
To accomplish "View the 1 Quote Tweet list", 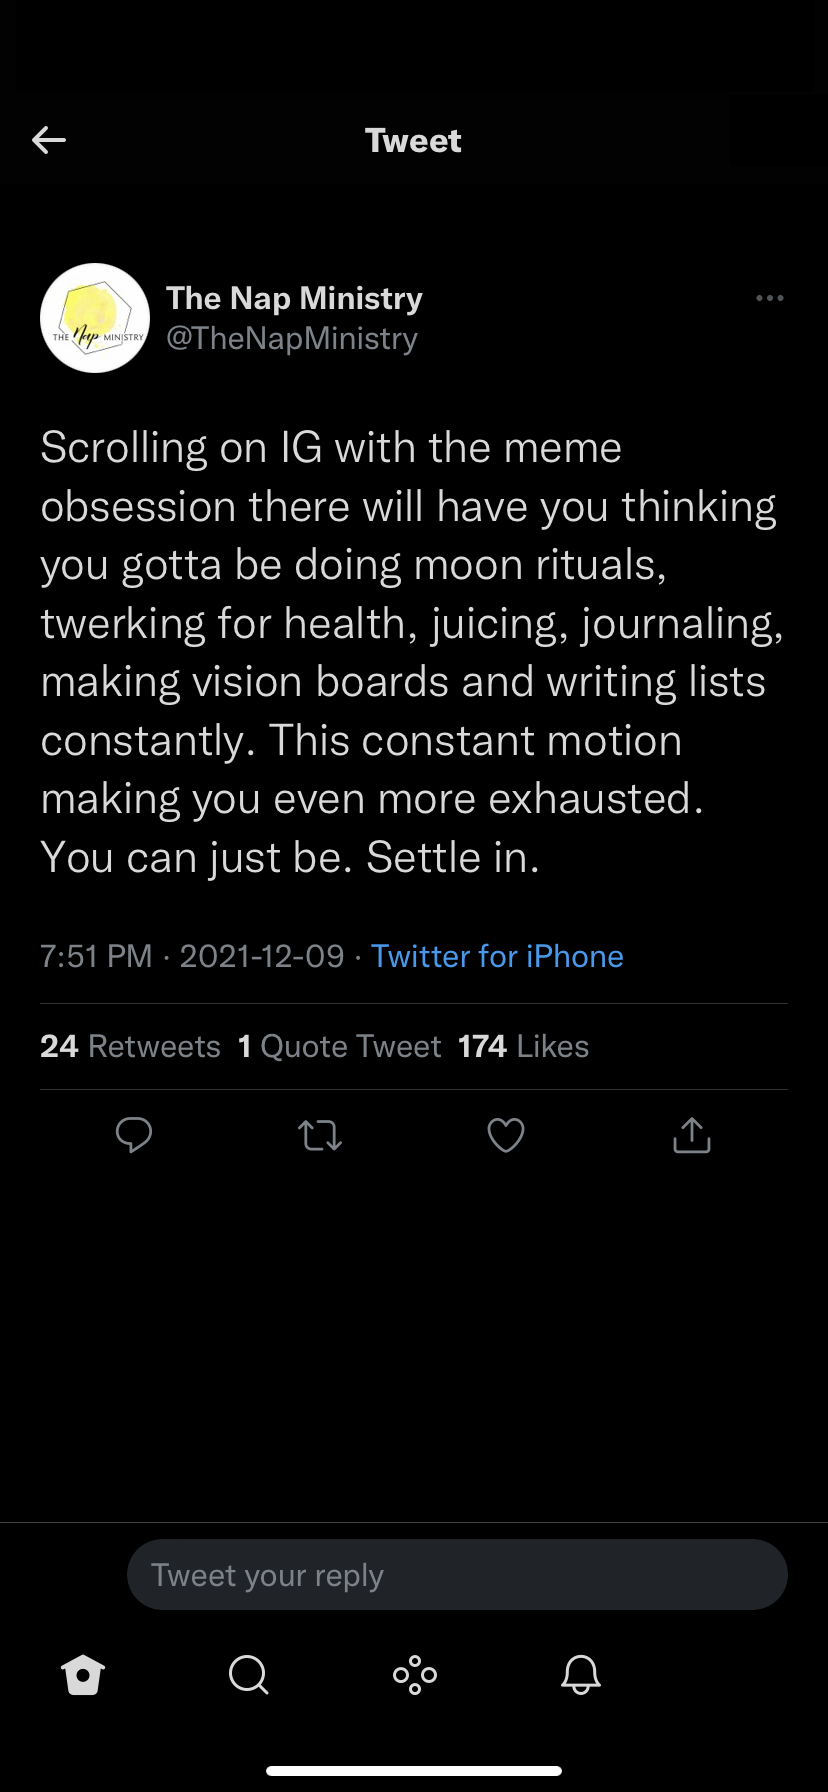I will point(339,1046).
